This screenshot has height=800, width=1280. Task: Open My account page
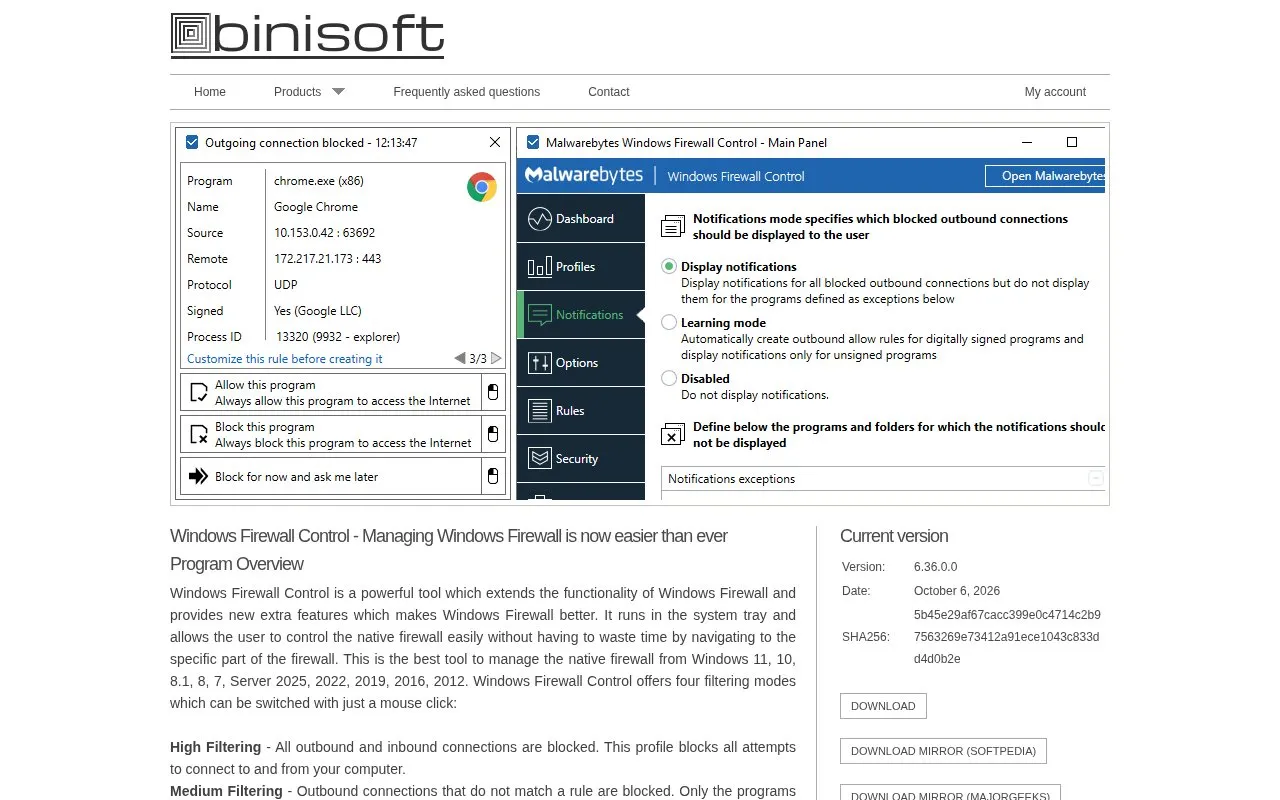click(x=1055, y=92)
